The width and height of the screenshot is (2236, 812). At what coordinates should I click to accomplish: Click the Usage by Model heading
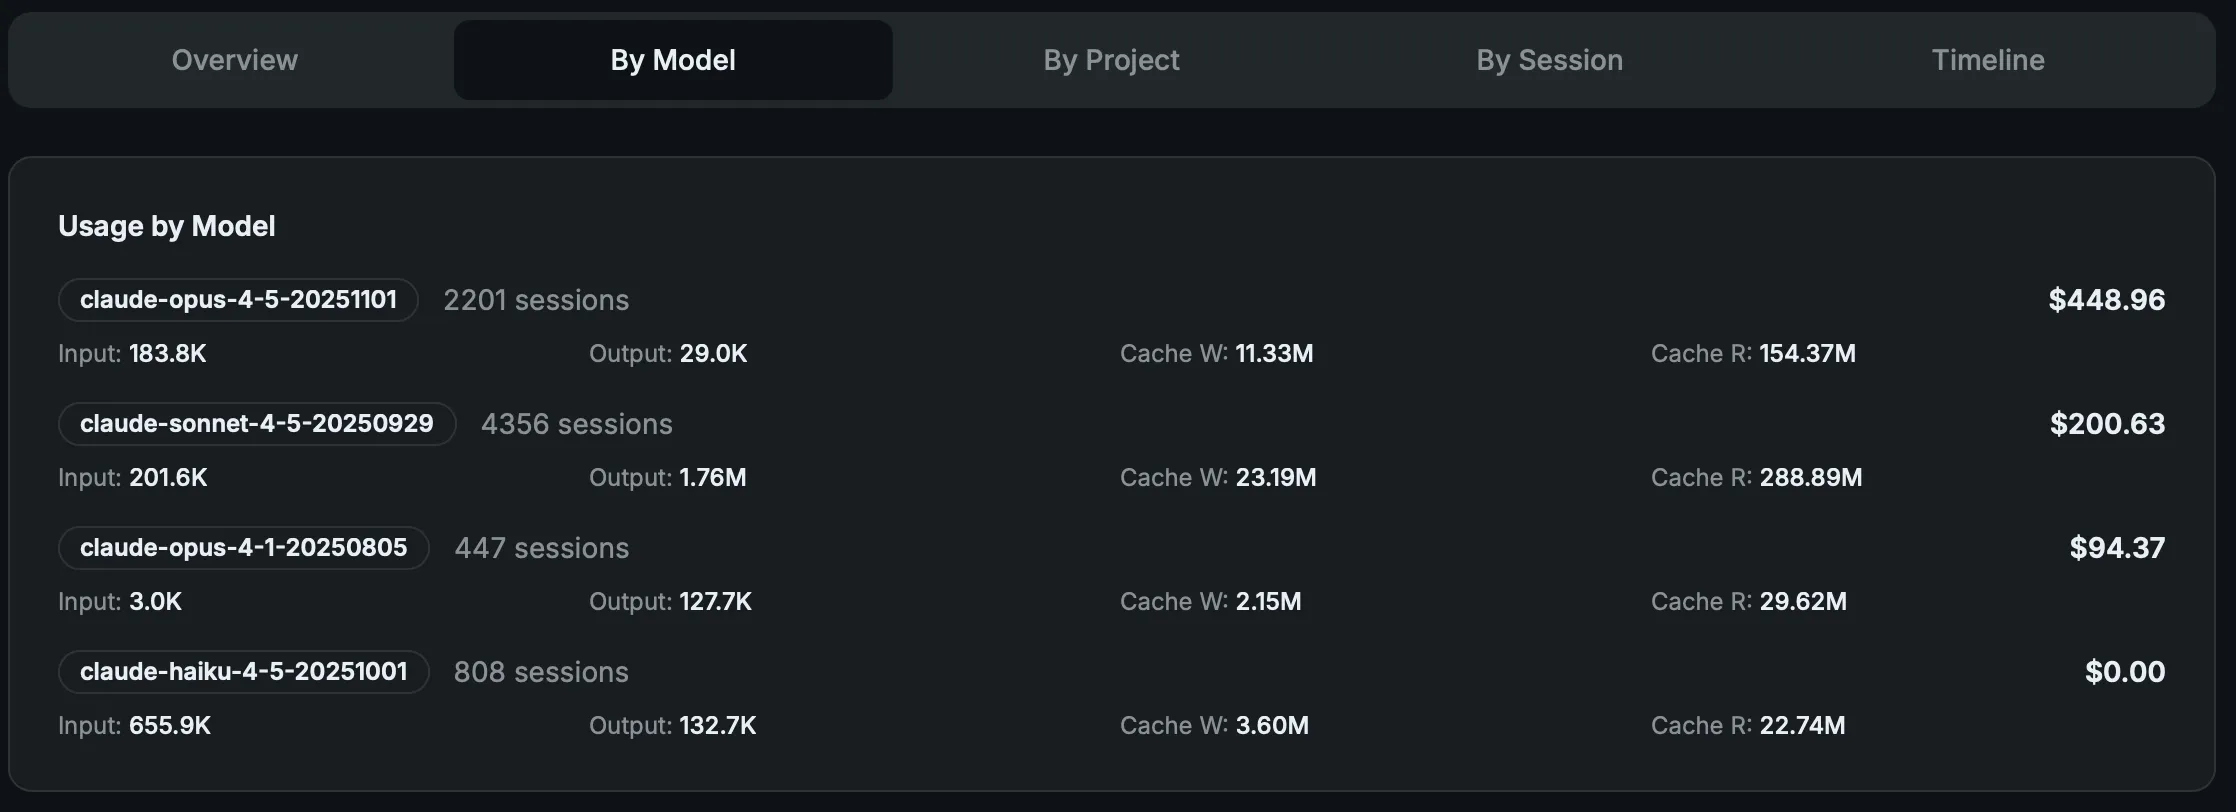167,226
